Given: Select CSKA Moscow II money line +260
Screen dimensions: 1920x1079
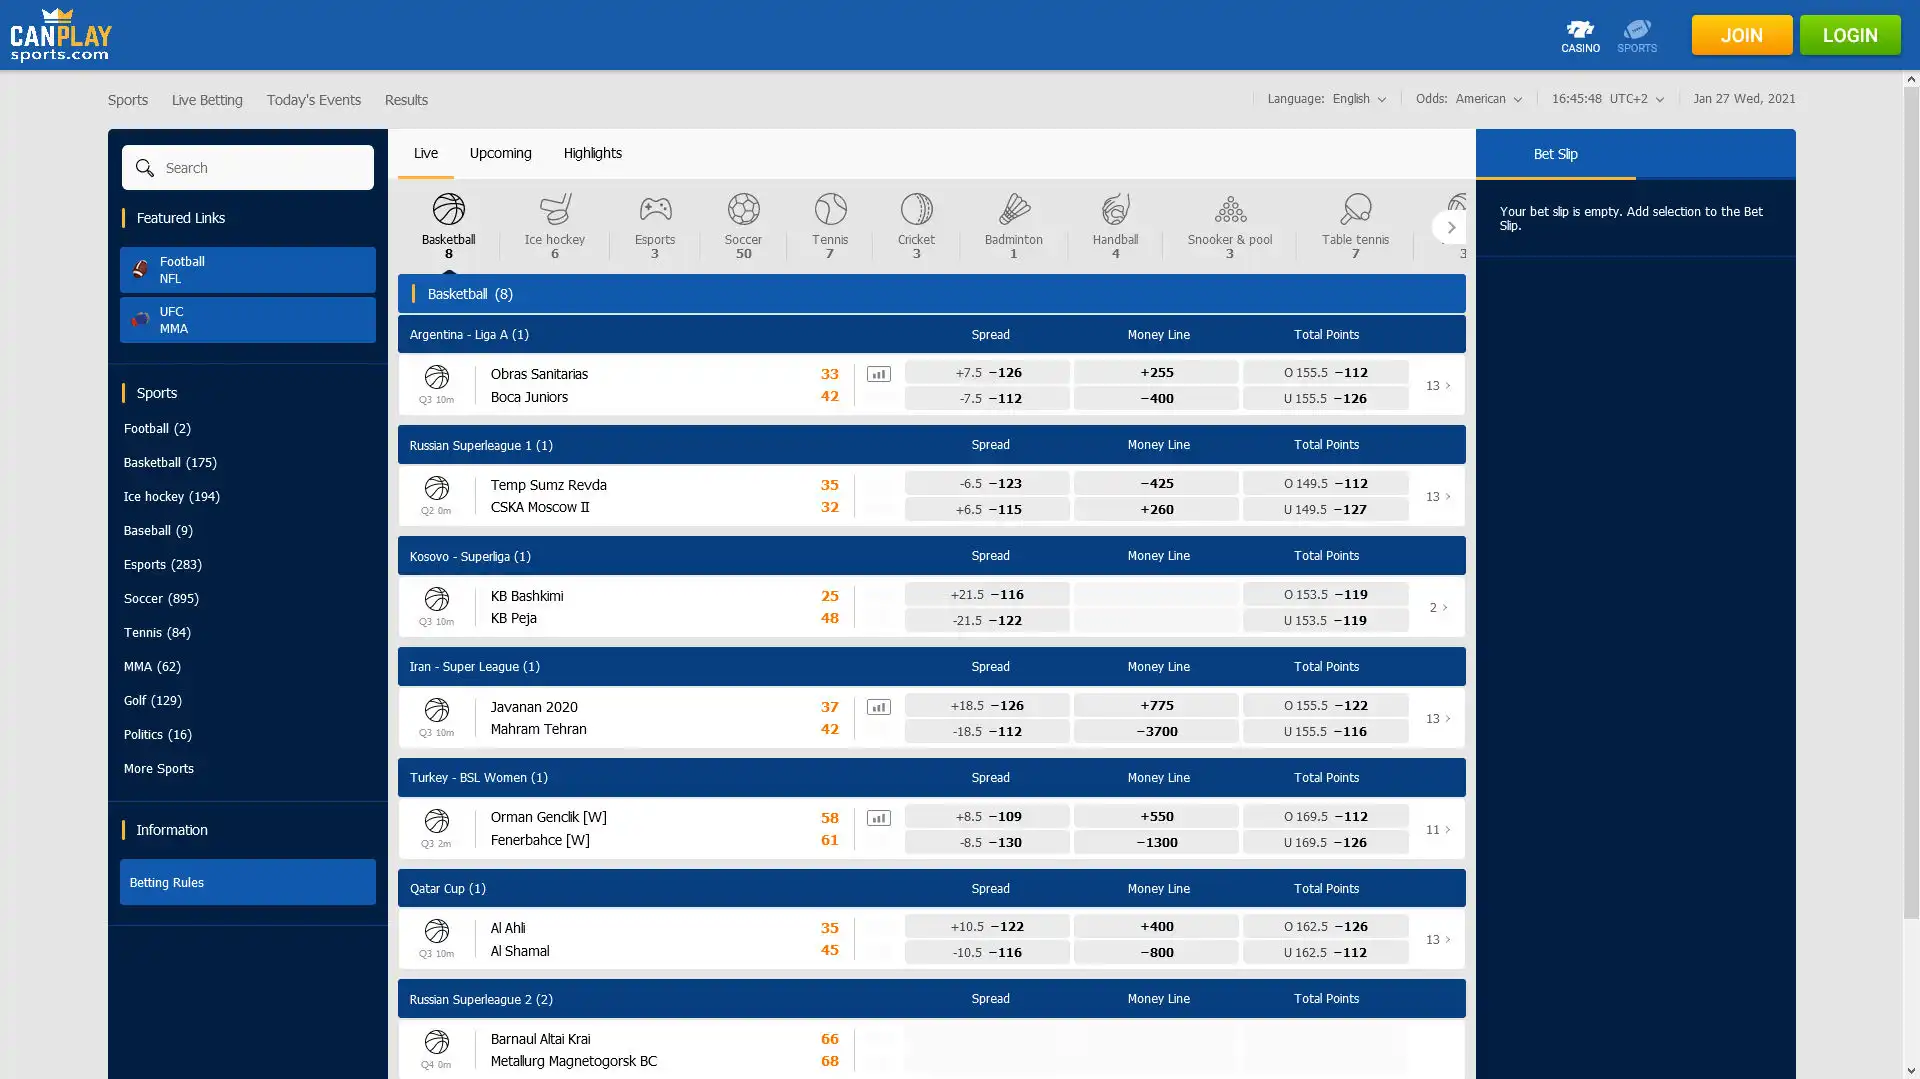Looking at the screenshot, I should click(x=1156, y=509).
